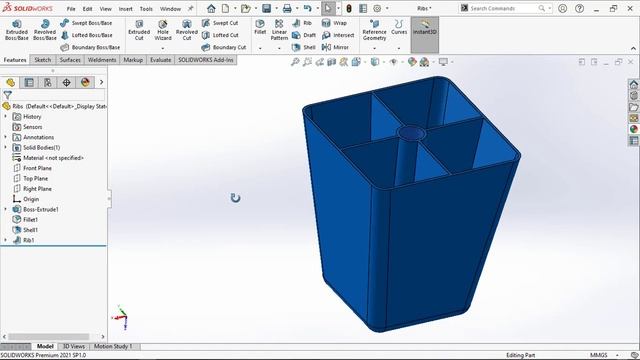Open the View menu

tap(105, 9)
